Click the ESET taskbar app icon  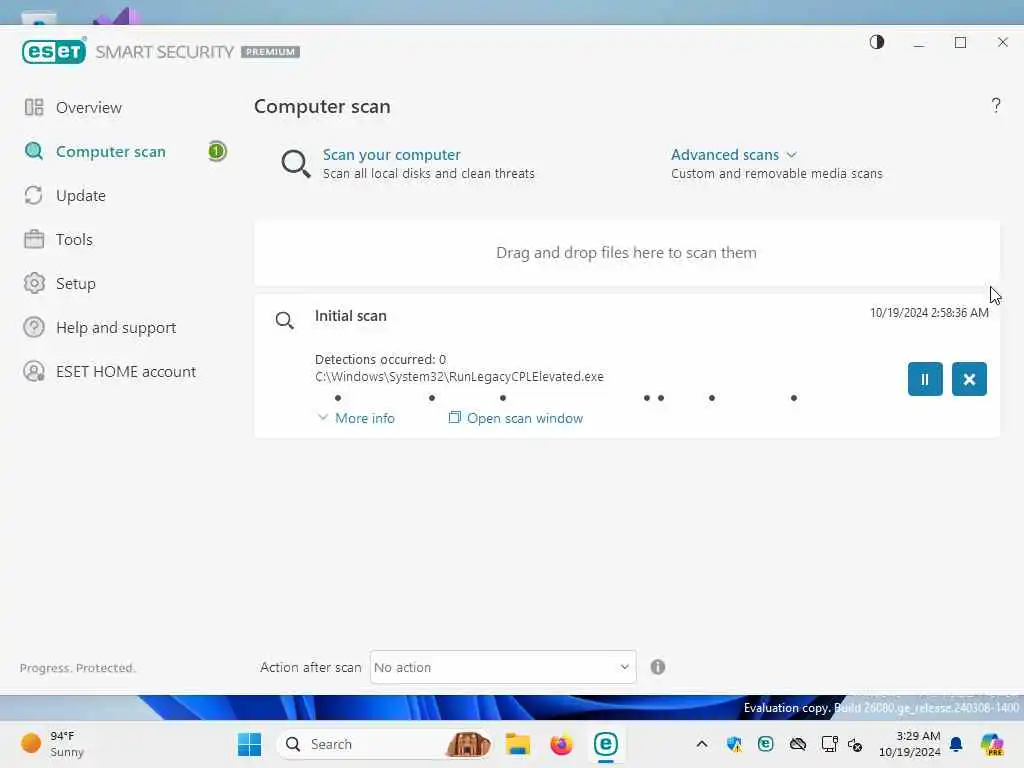pos(605,744)
